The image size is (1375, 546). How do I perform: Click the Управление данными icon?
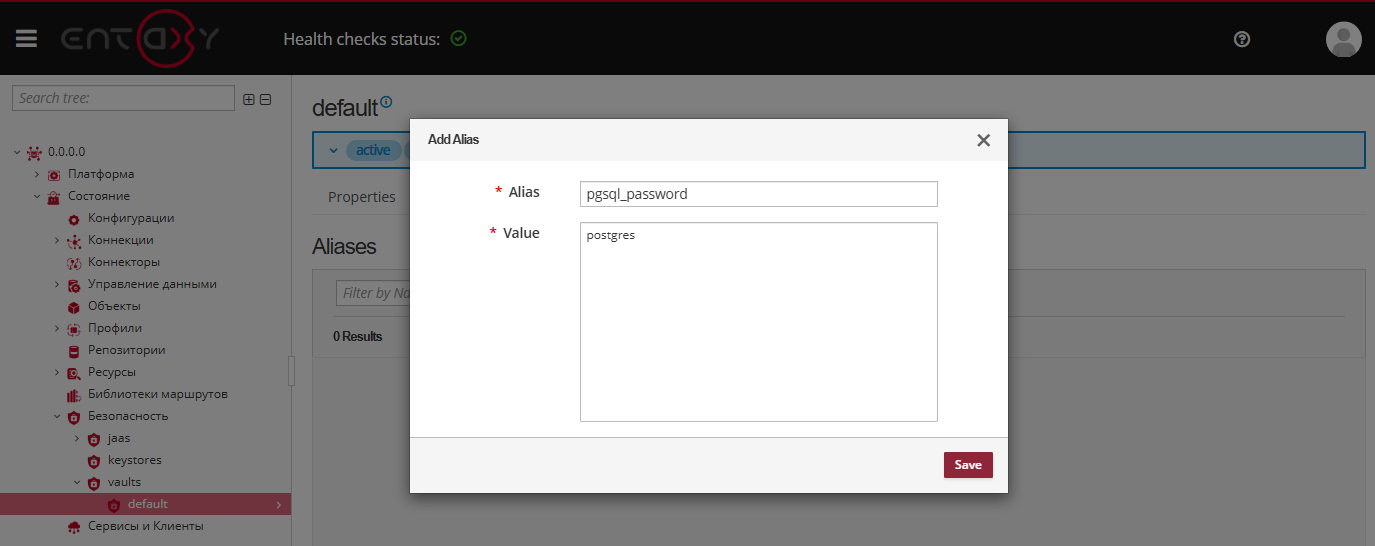pyautogui.click(x=74, y=285)
